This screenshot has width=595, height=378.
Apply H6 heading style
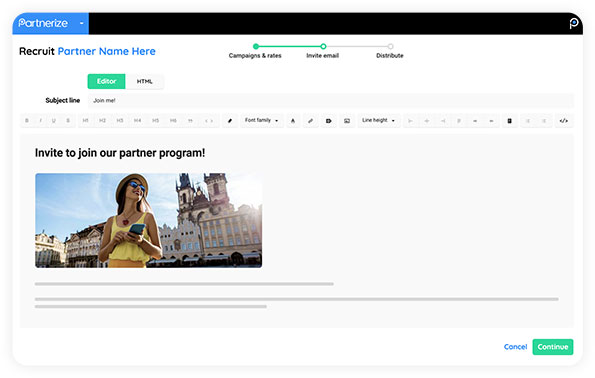click(173, 121)
